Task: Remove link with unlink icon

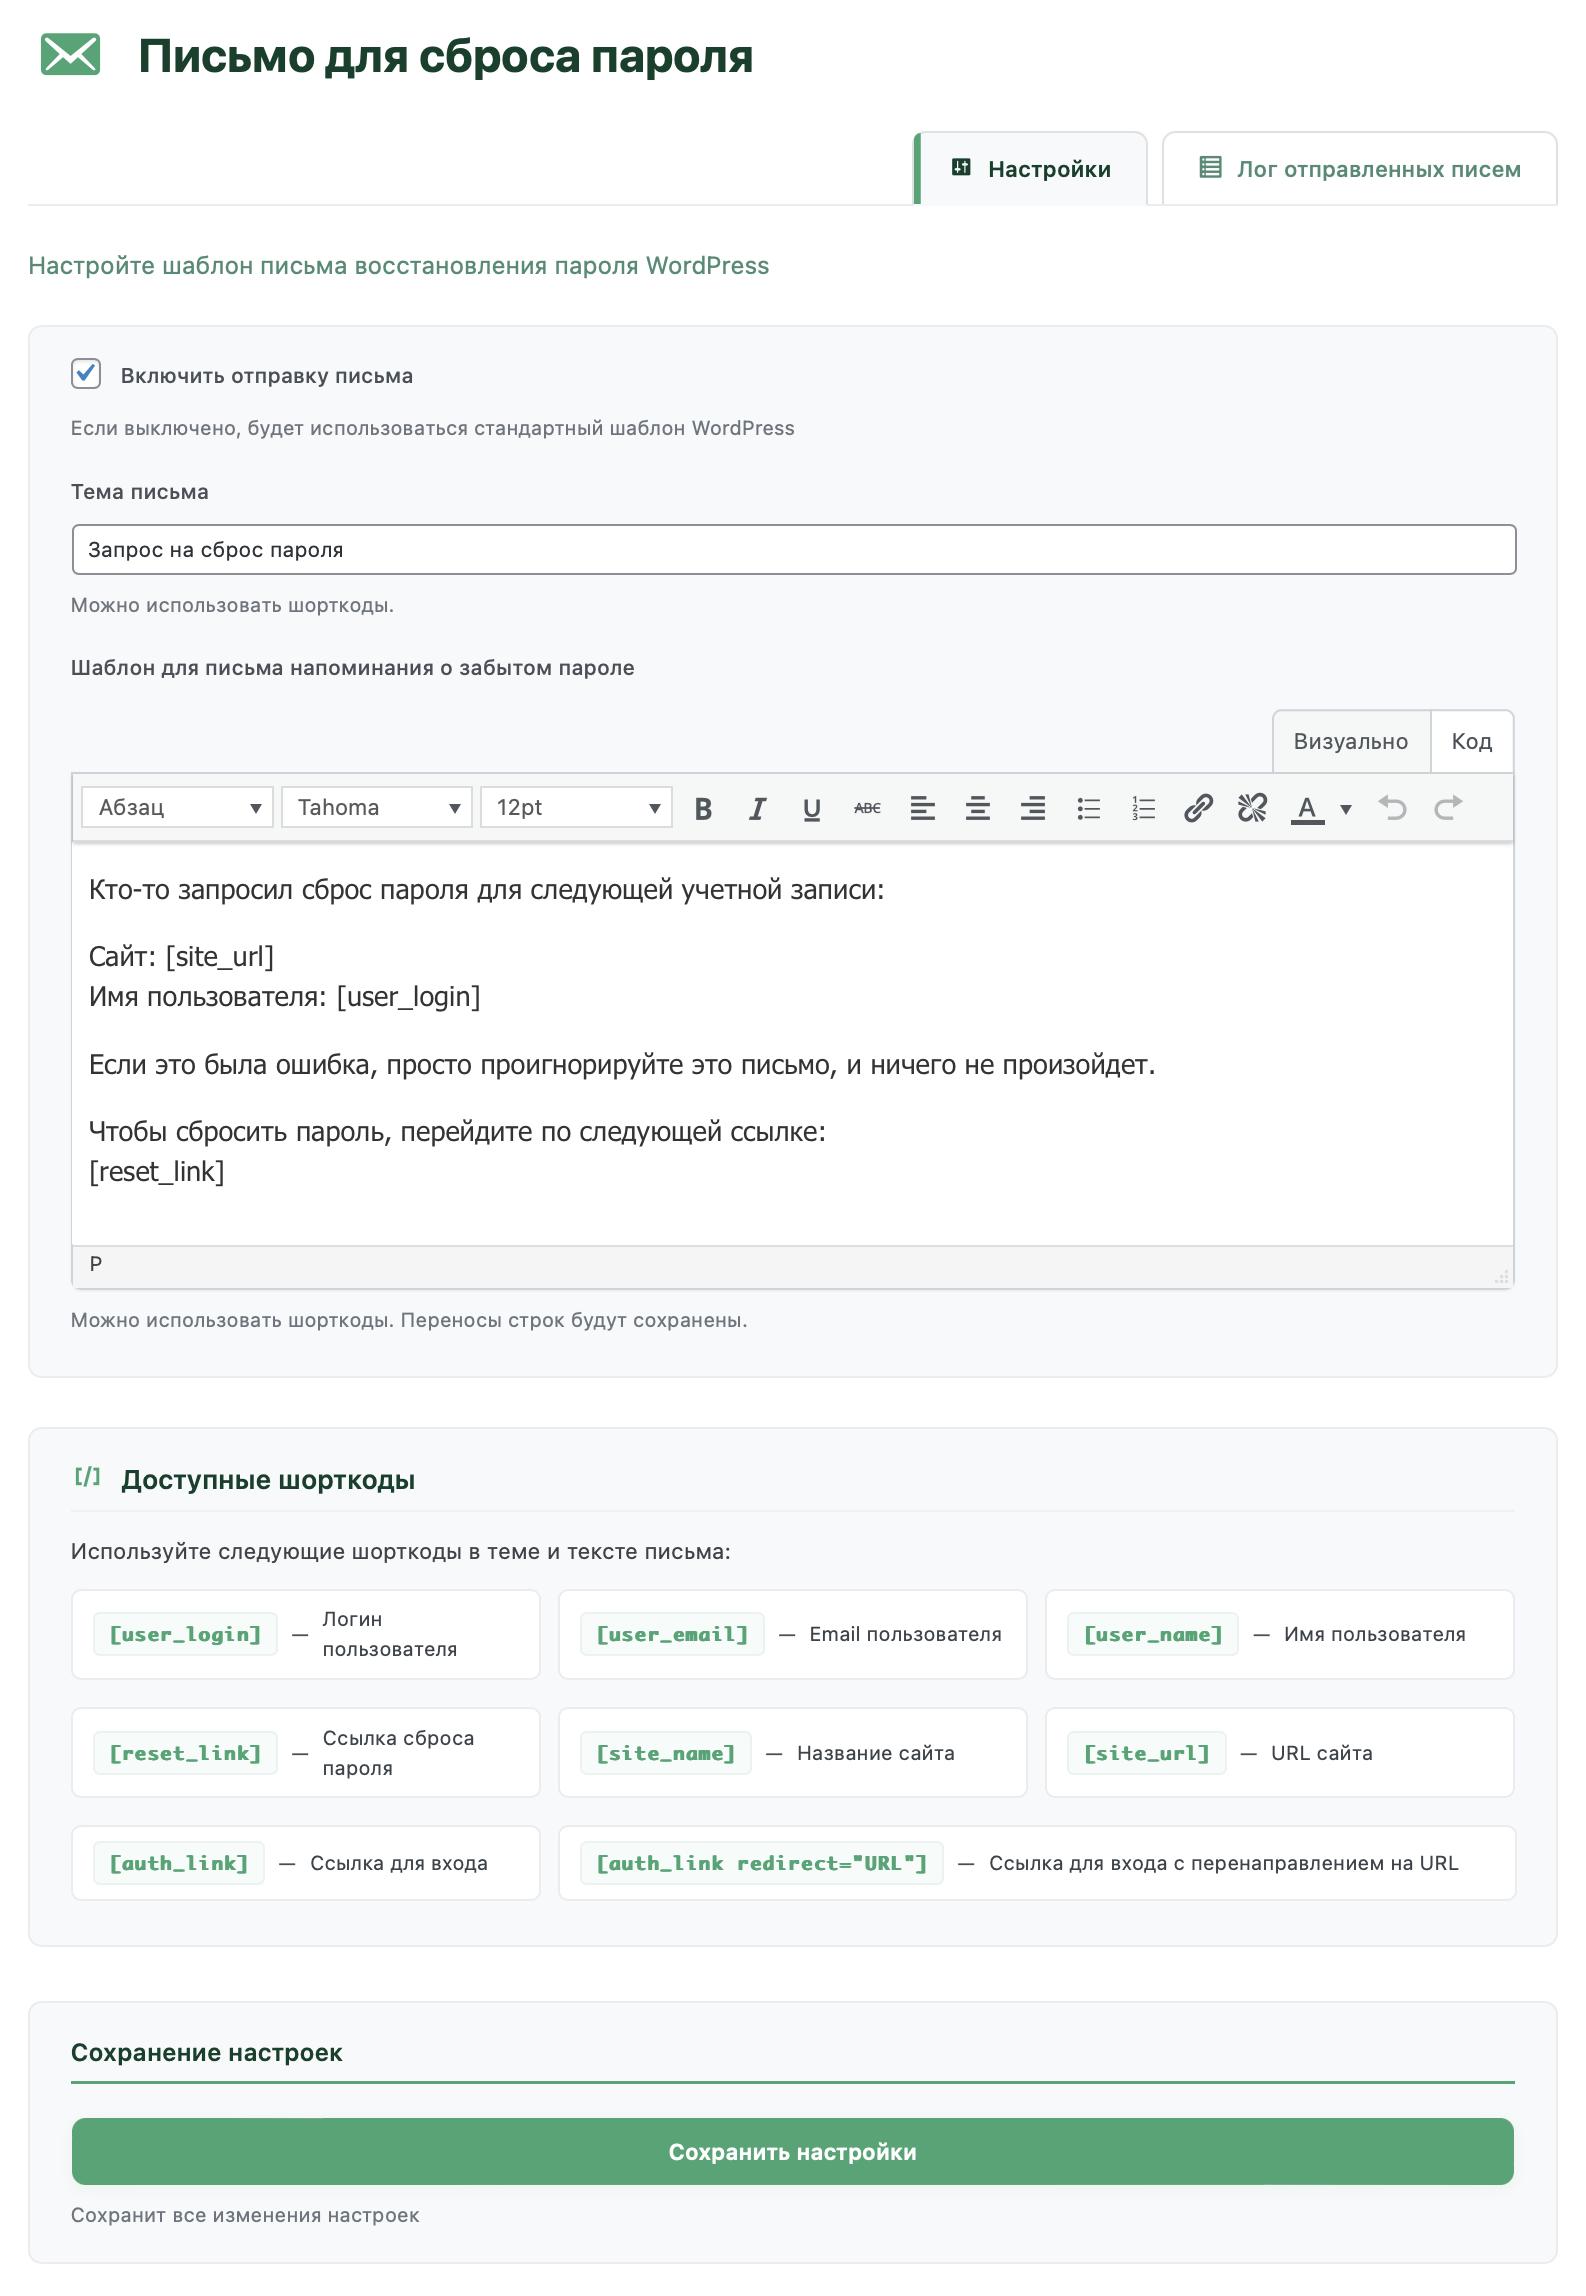Action: pyautogui.click(x=1252, y=808)
